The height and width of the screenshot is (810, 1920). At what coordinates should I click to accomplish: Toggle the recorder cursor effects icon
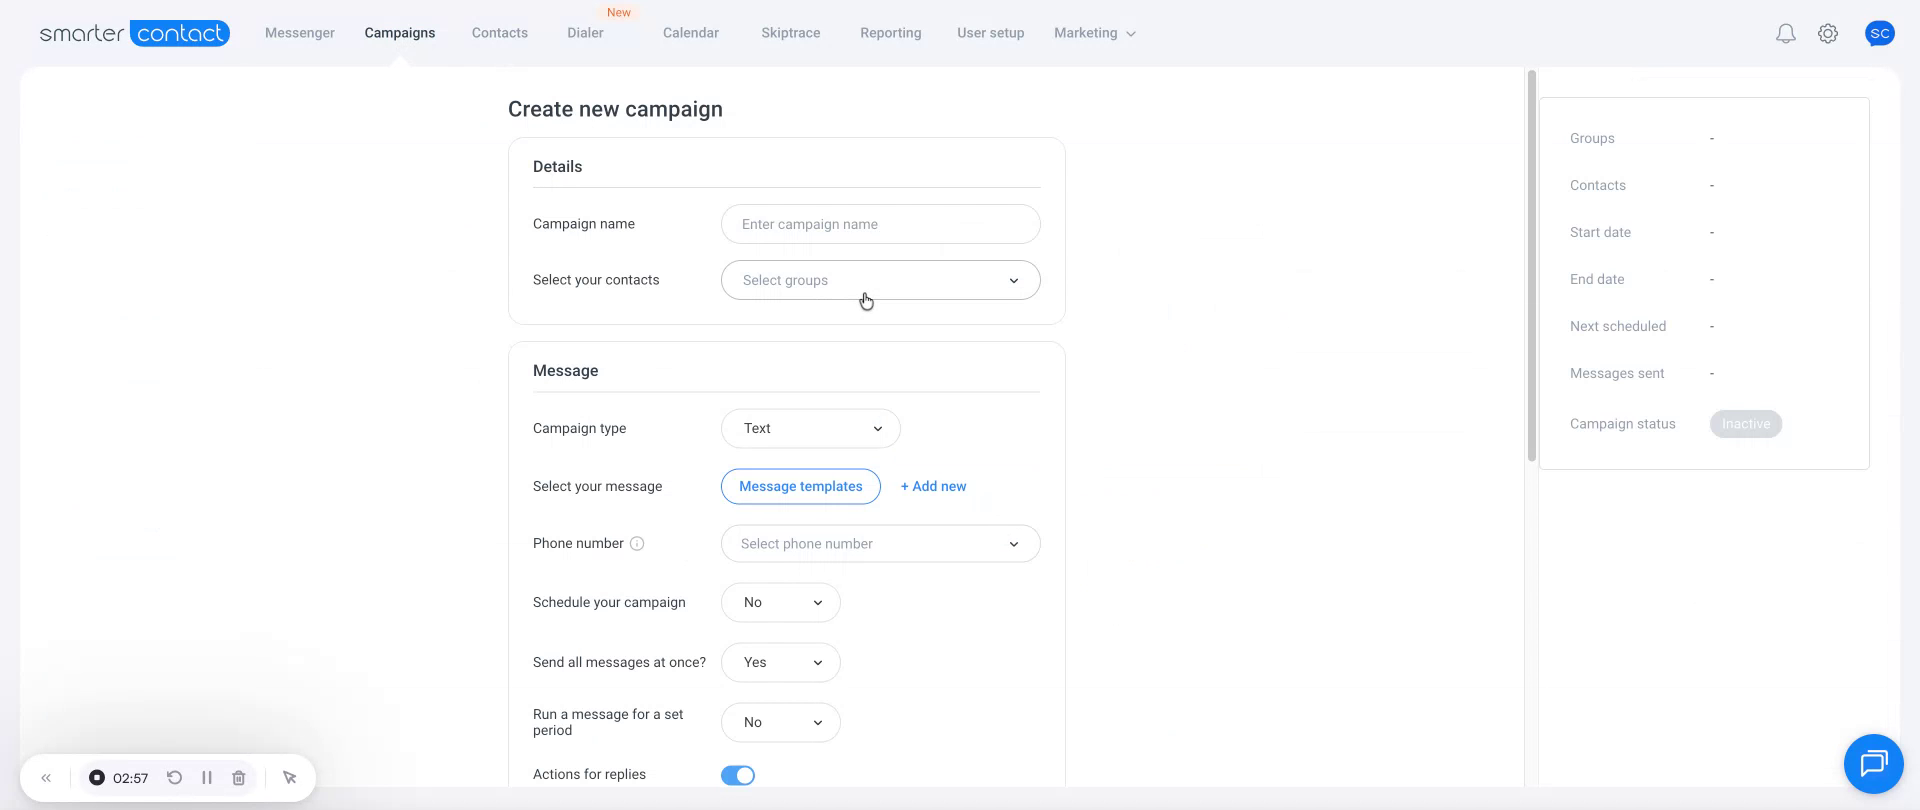coord(290,778)
